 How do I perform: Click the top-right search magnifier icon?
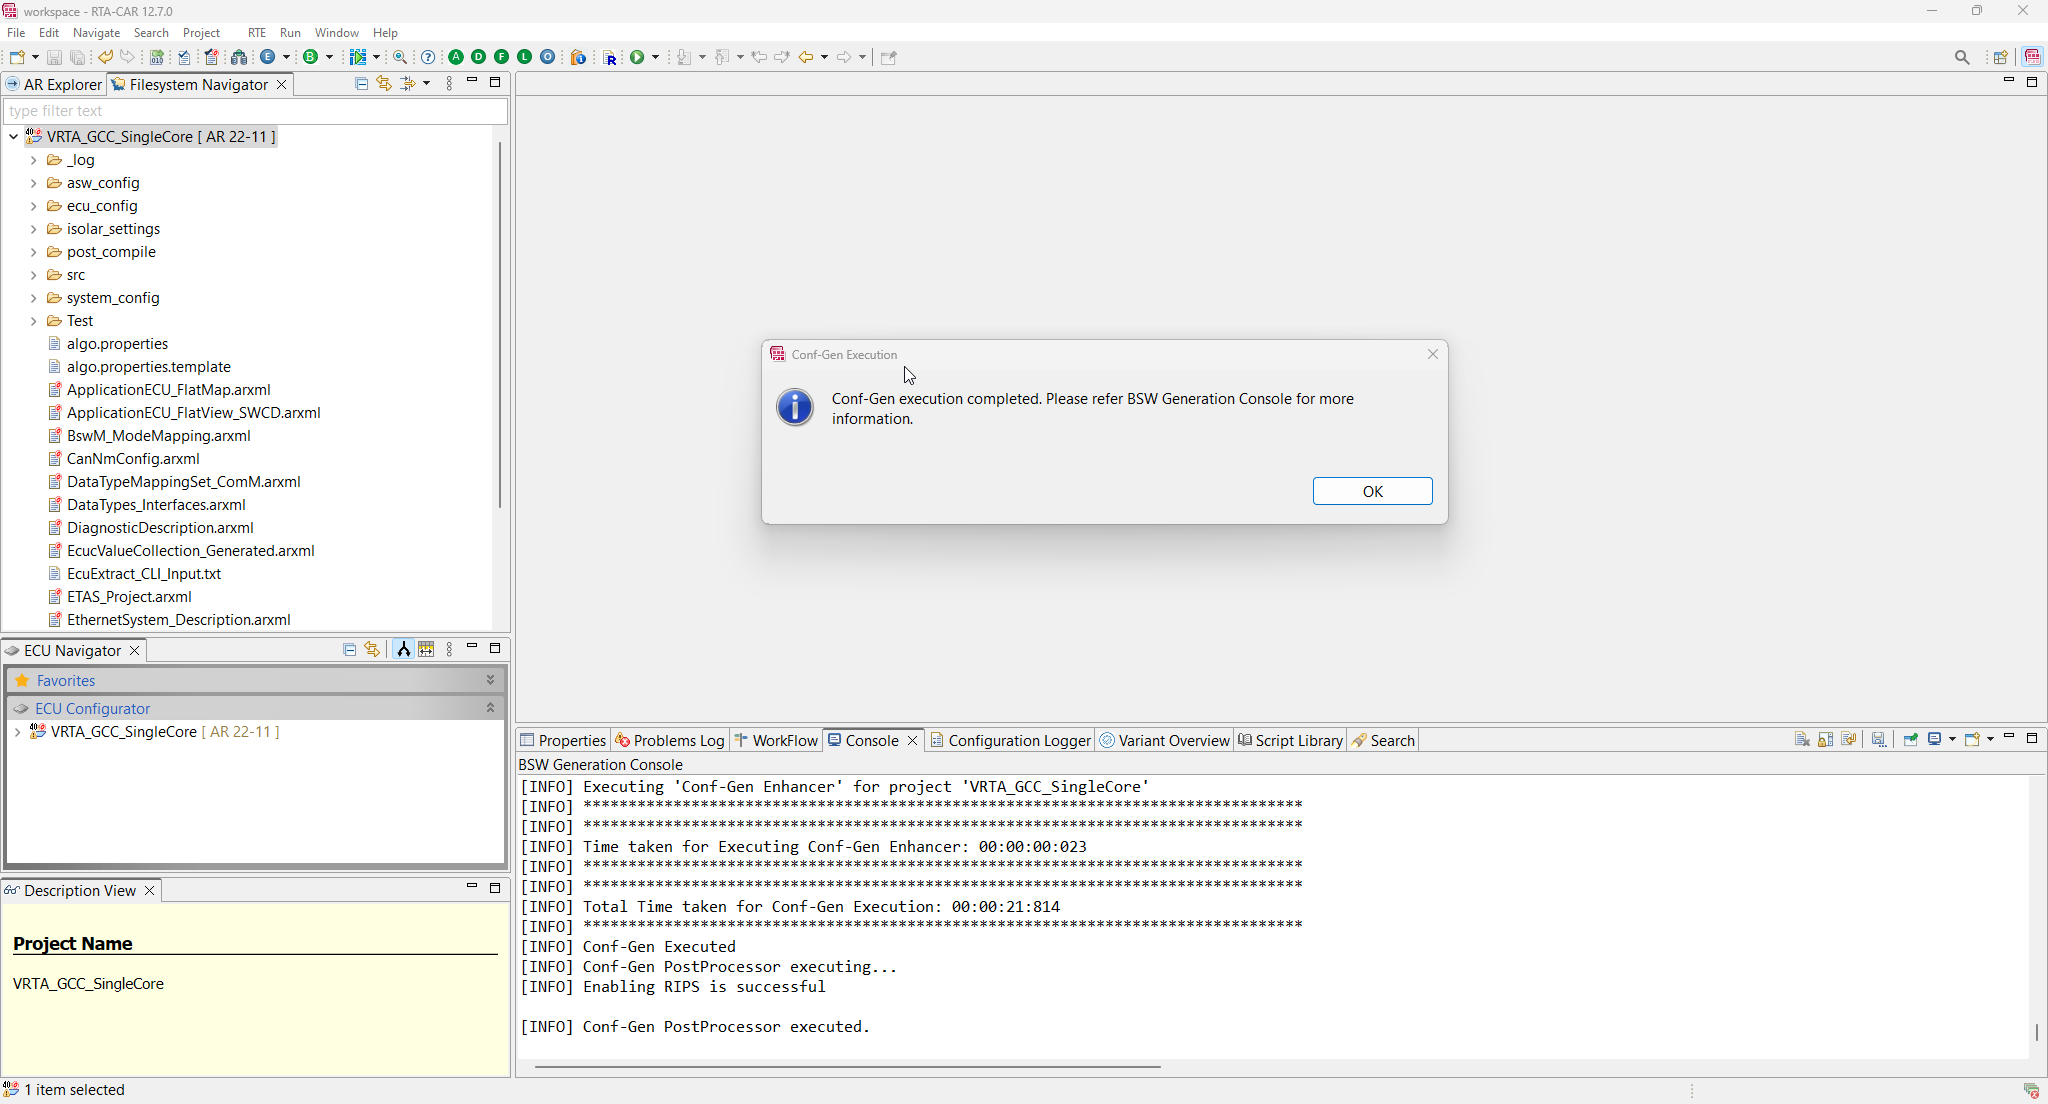tap(1962, 57)
